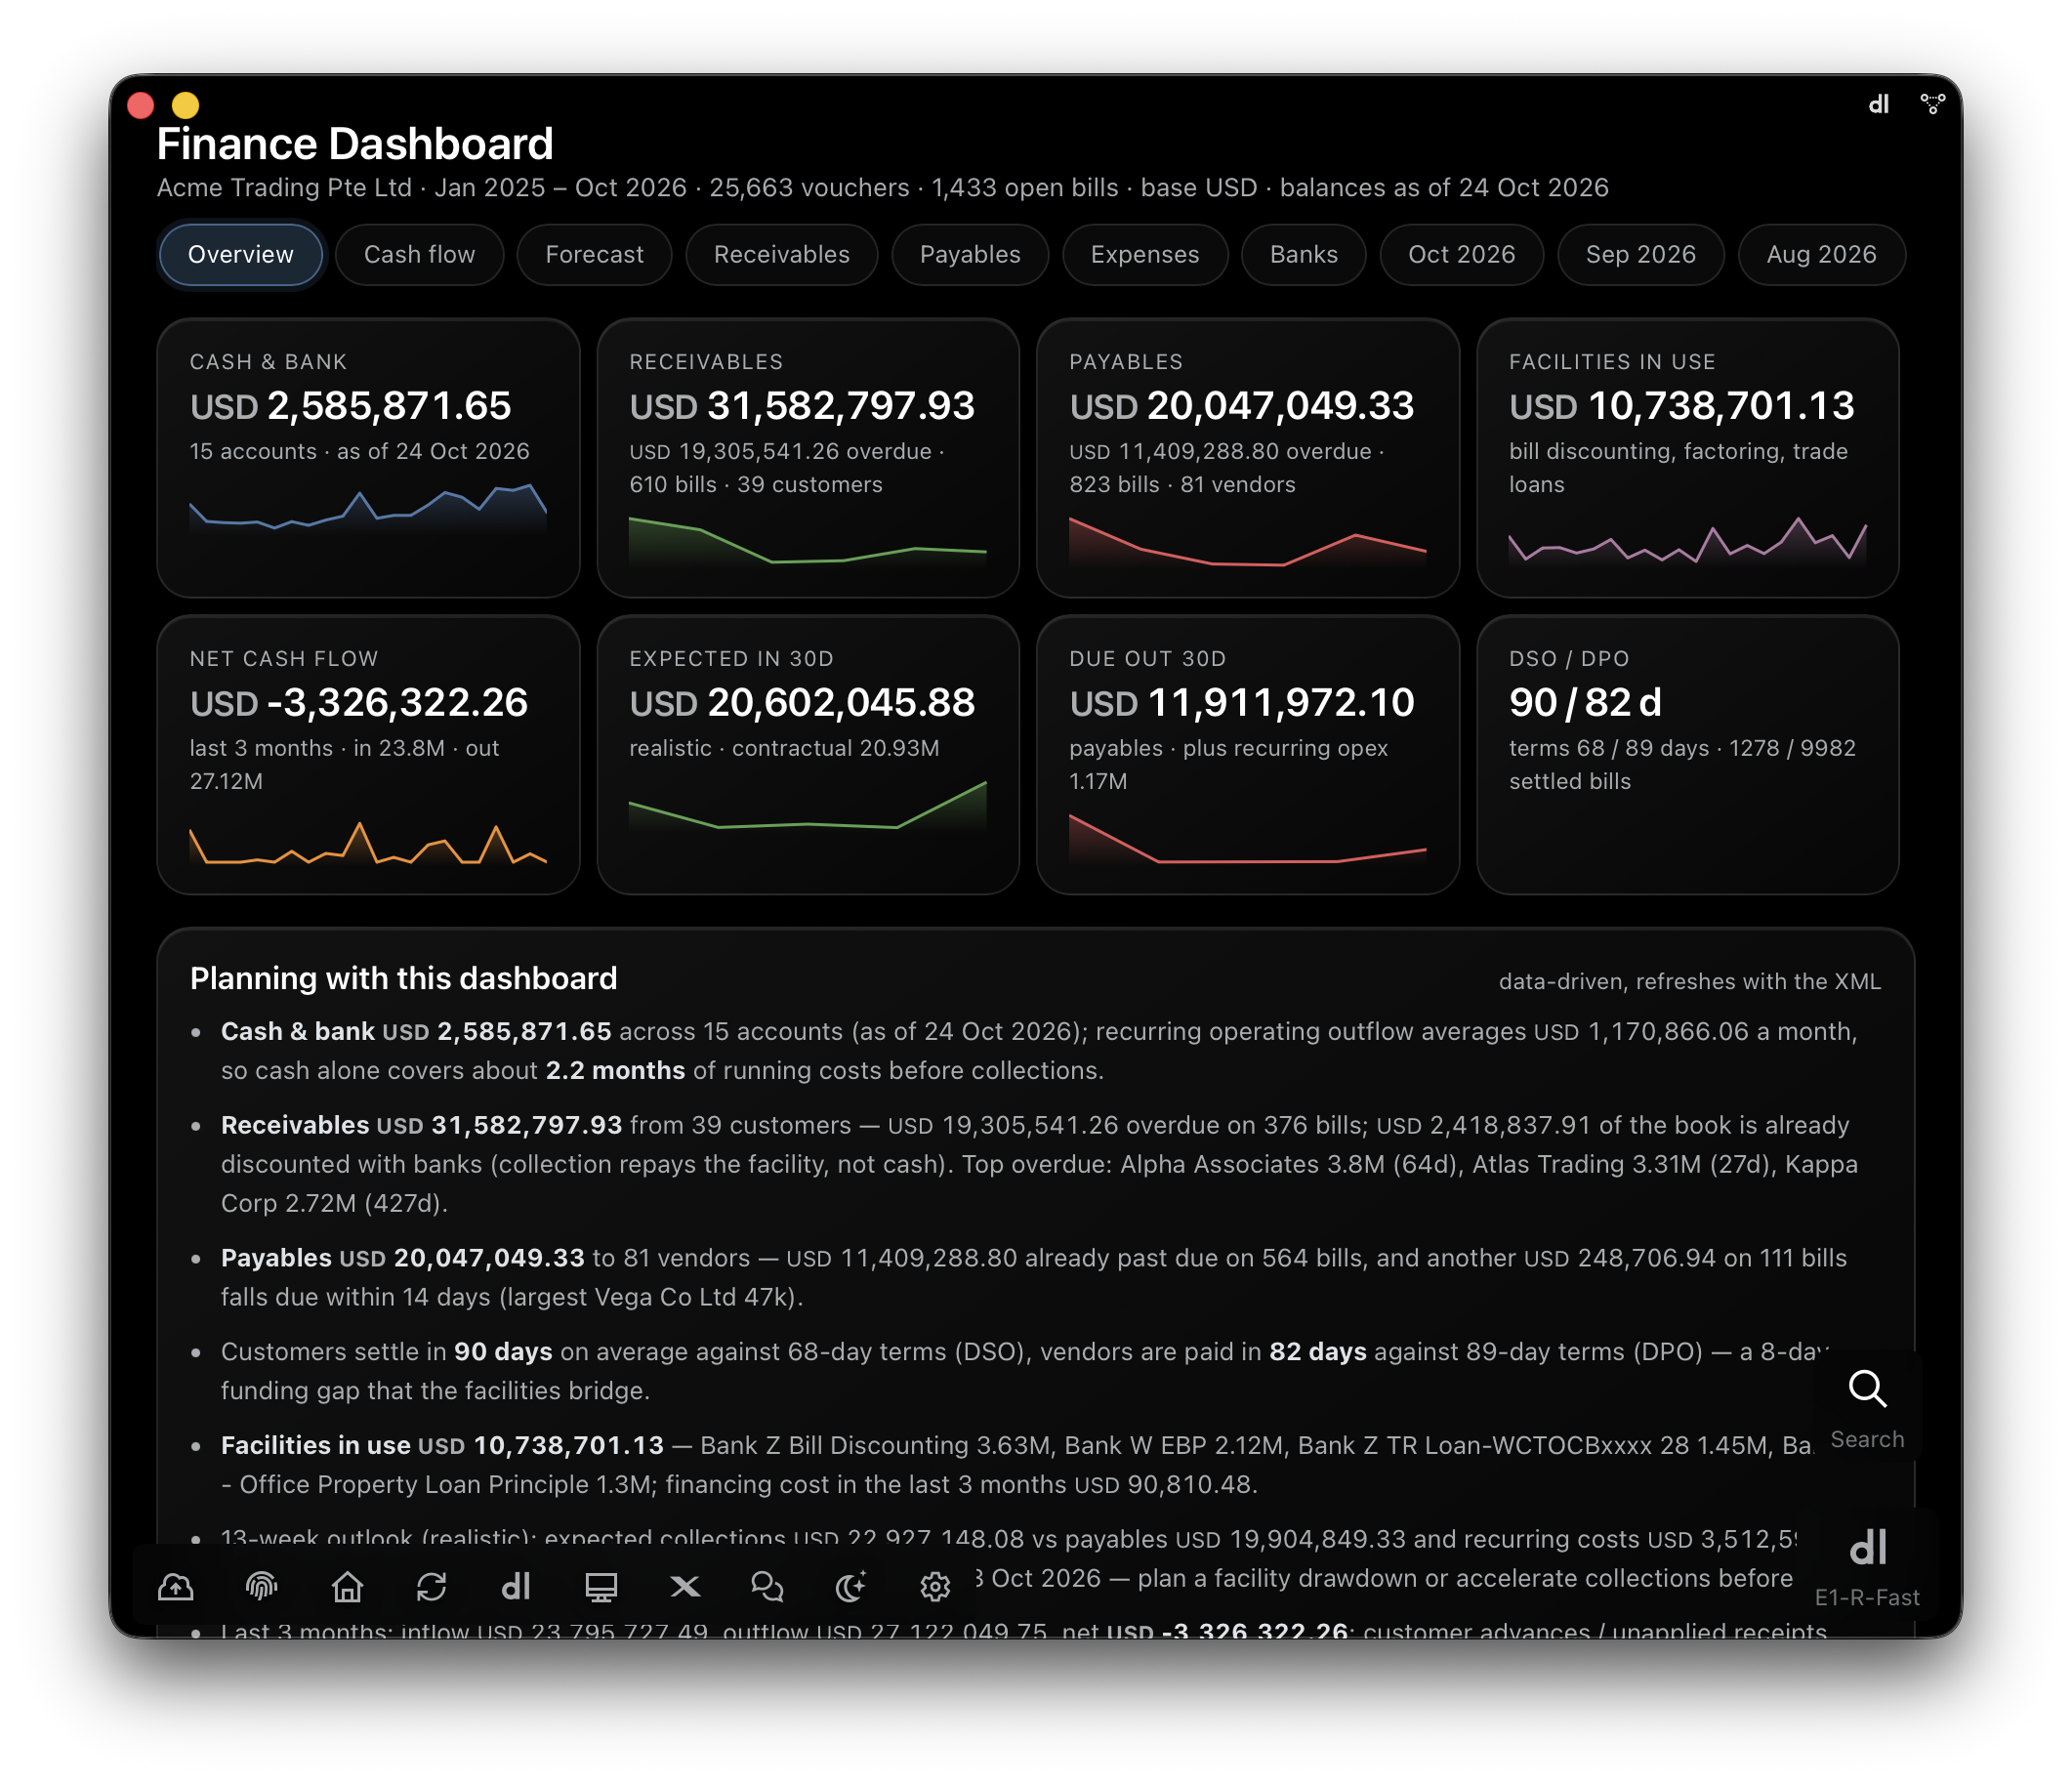Screen dimensions: 2072x1783
Task: Click the USD 11,911,972.10 card value
Action: coord(1242,703)
